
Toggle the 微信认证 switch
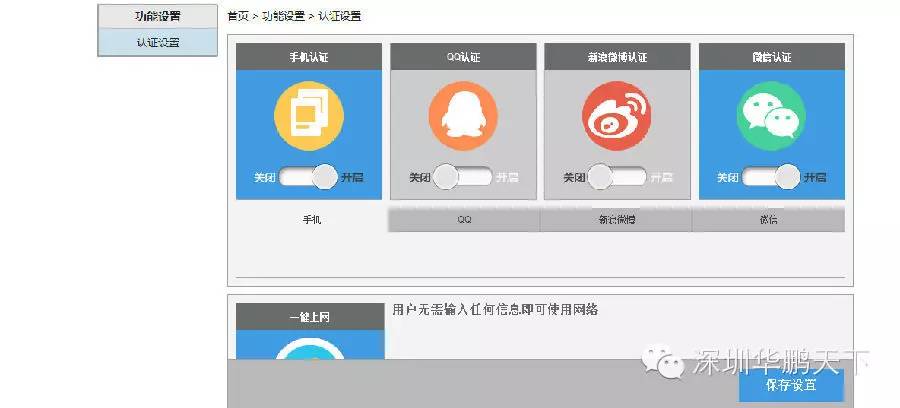771,177
